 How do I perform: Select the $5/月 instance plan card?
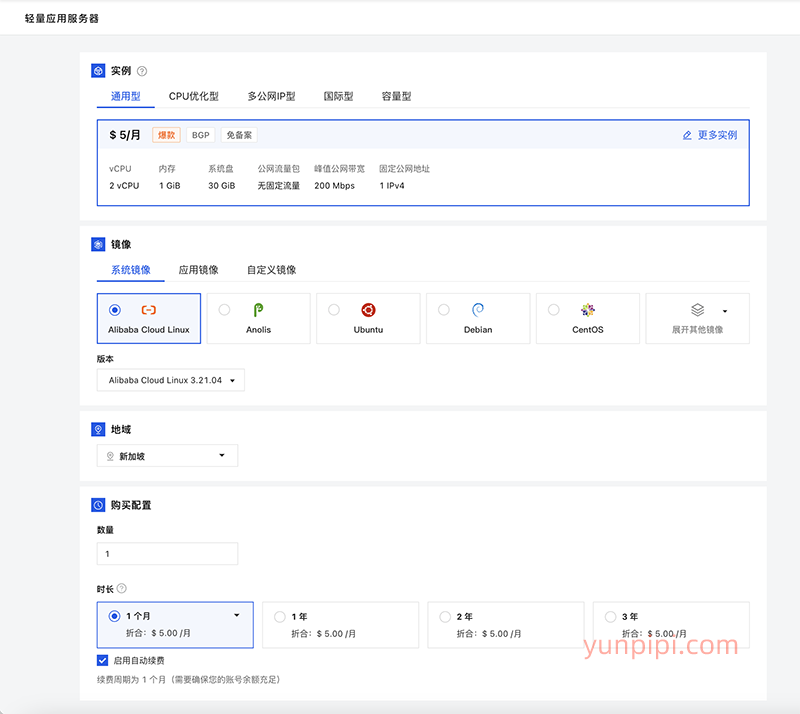click(x=421, y=164)
